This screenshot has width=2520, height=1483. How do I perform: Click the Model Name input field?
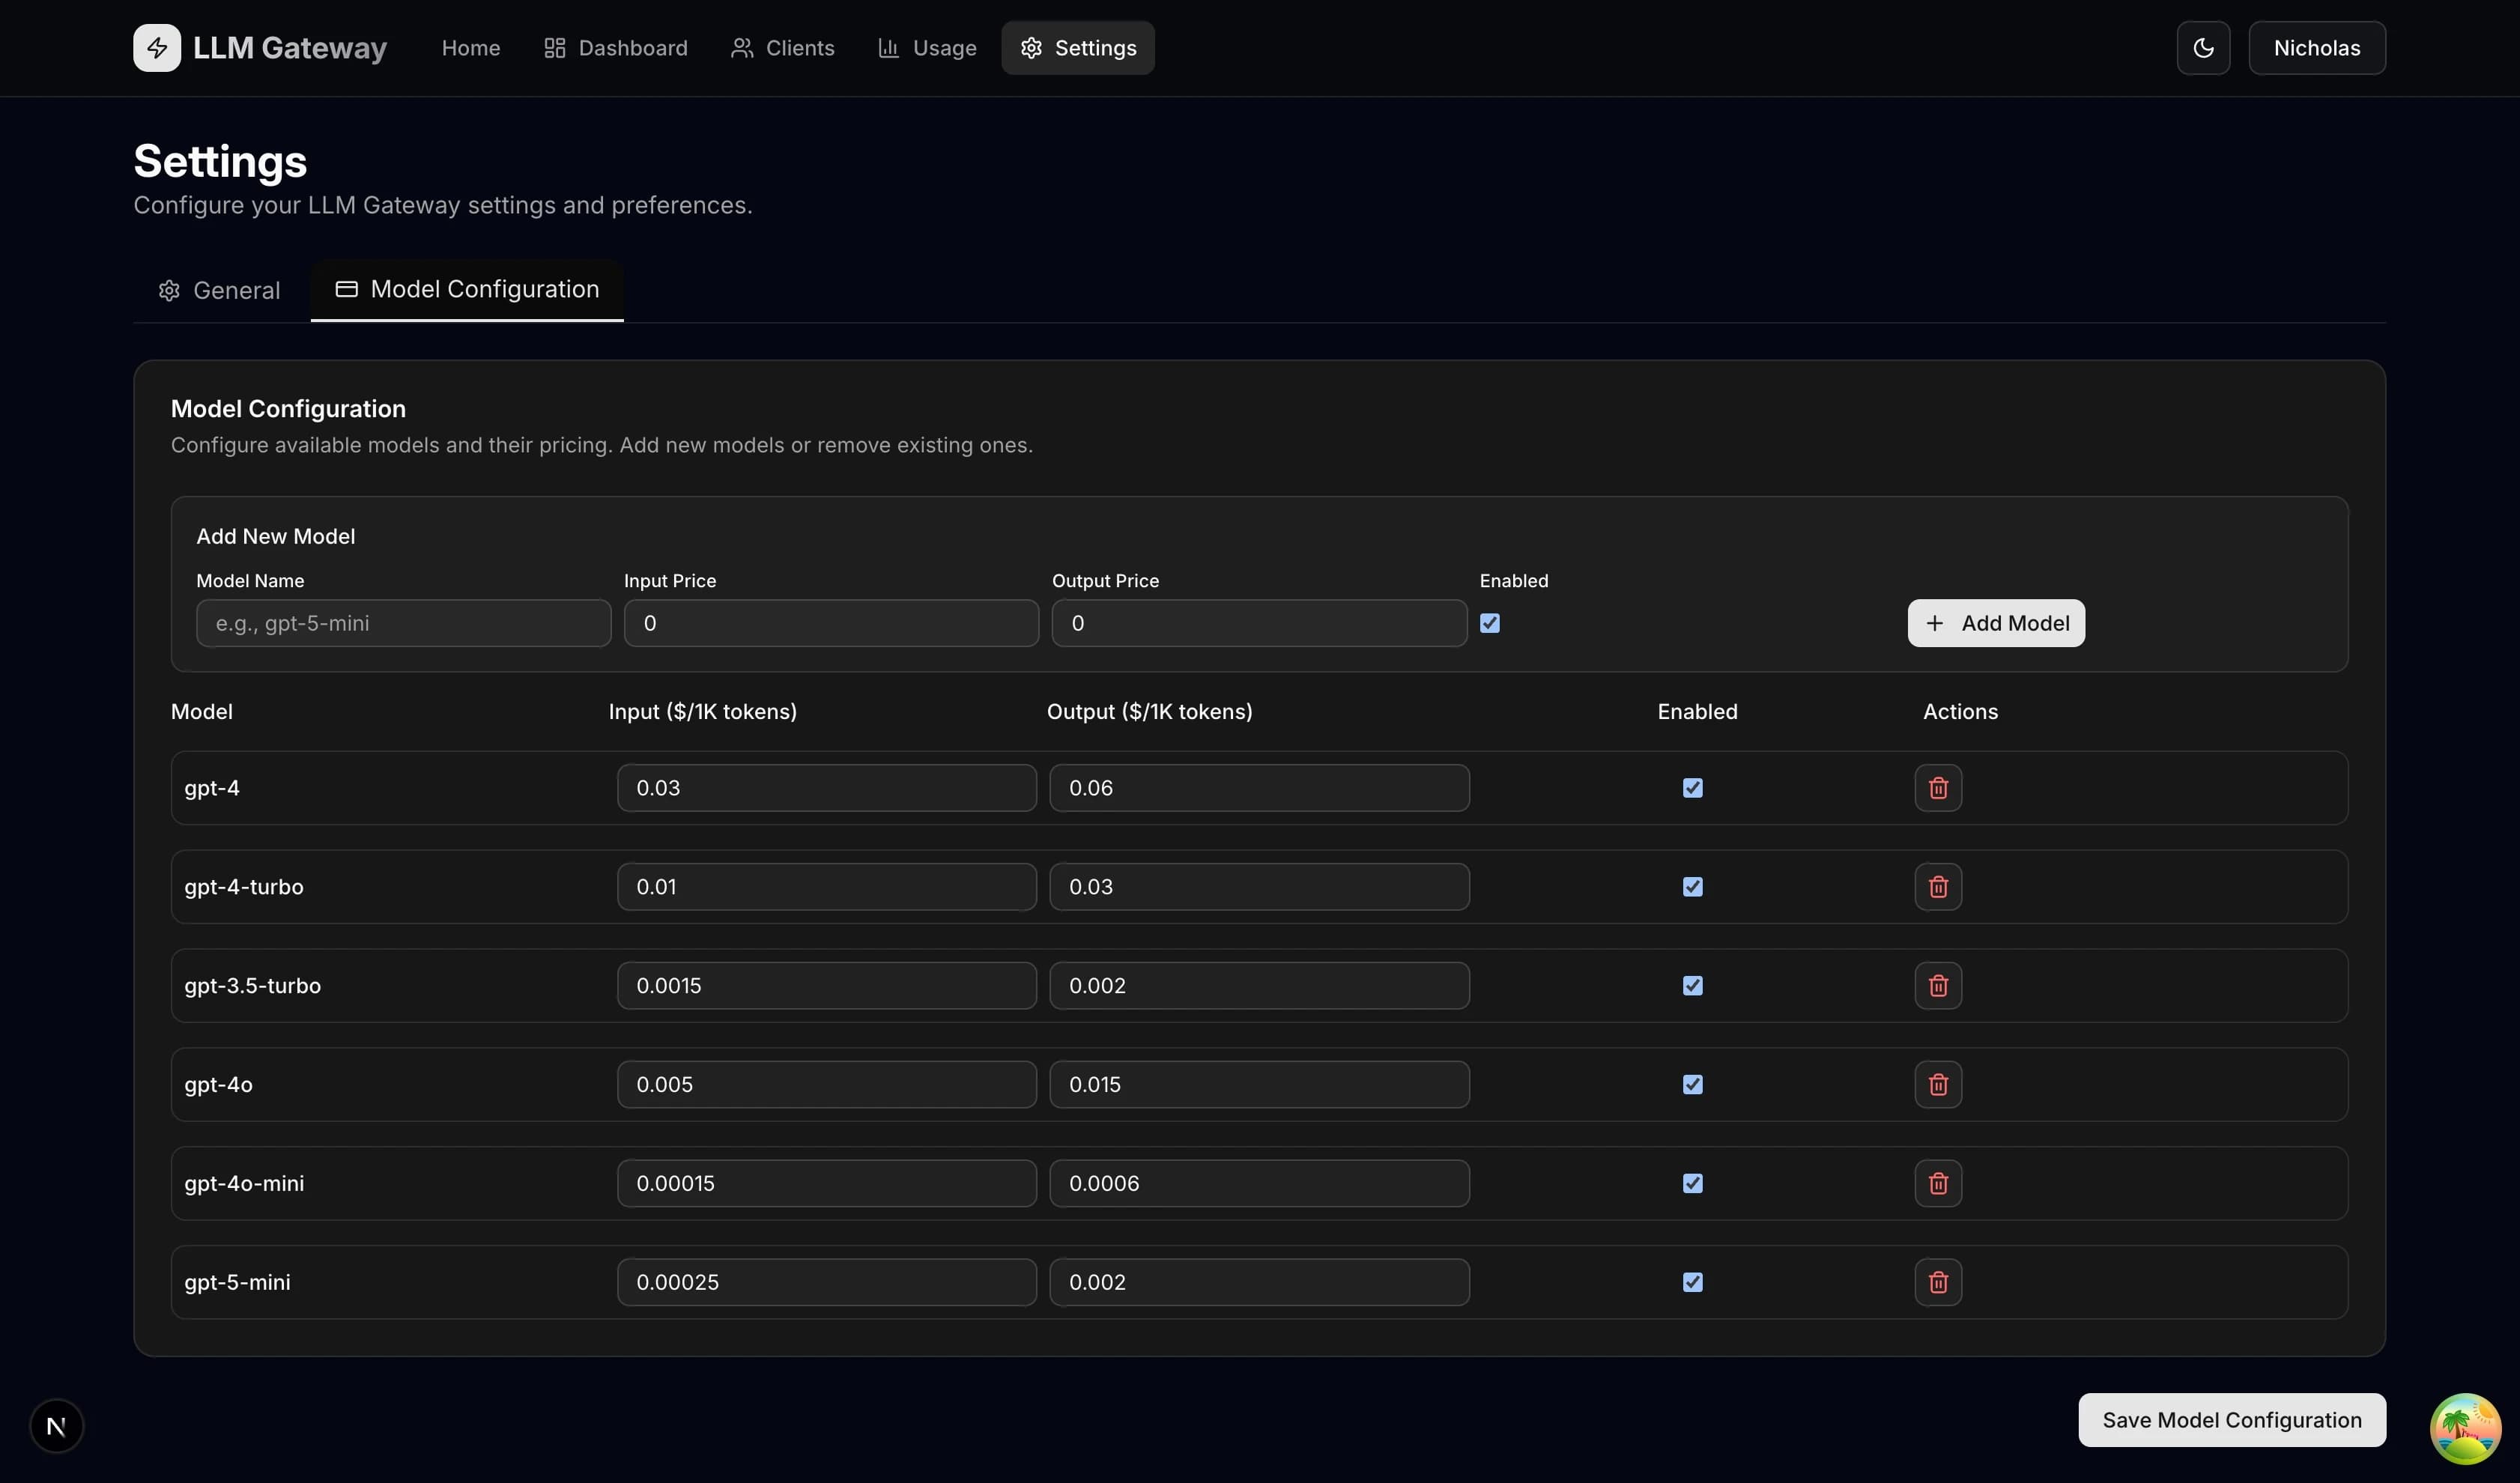pos(403,622)
